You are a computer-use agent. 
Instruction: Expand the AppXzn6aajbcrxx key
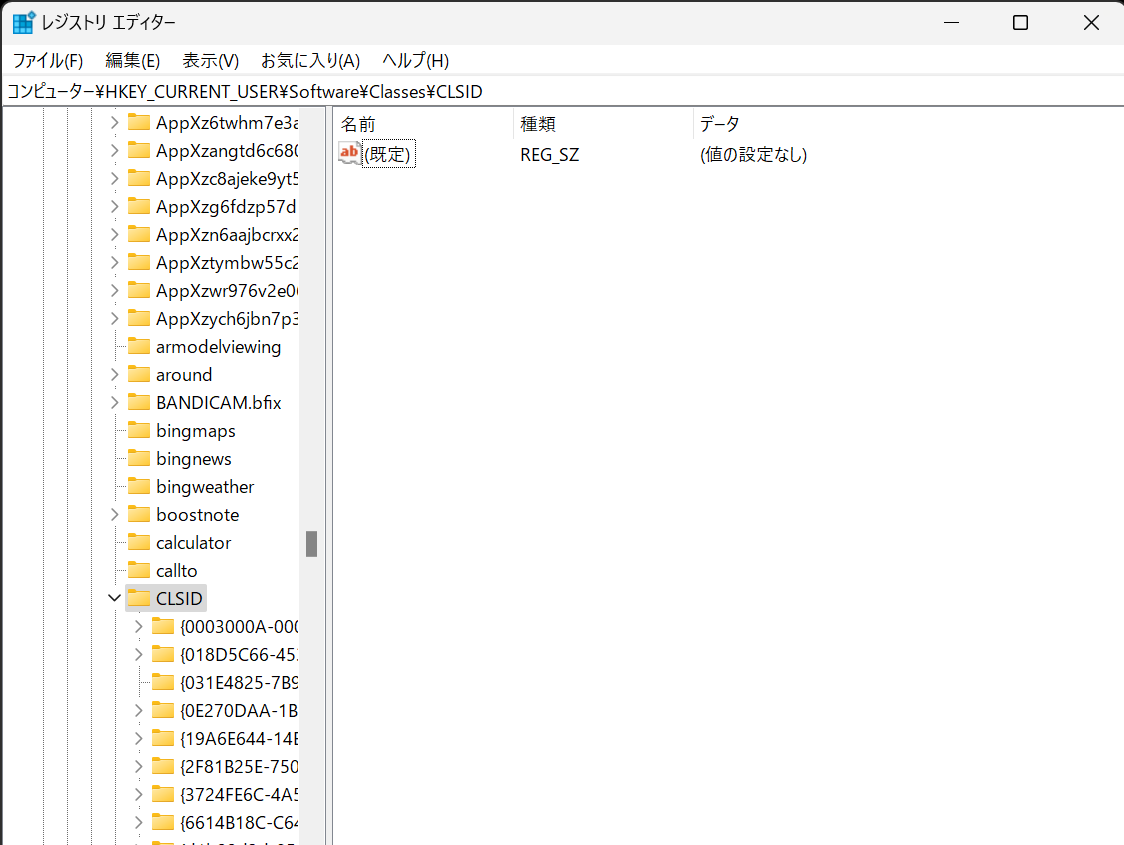click(x=115, y=234)
